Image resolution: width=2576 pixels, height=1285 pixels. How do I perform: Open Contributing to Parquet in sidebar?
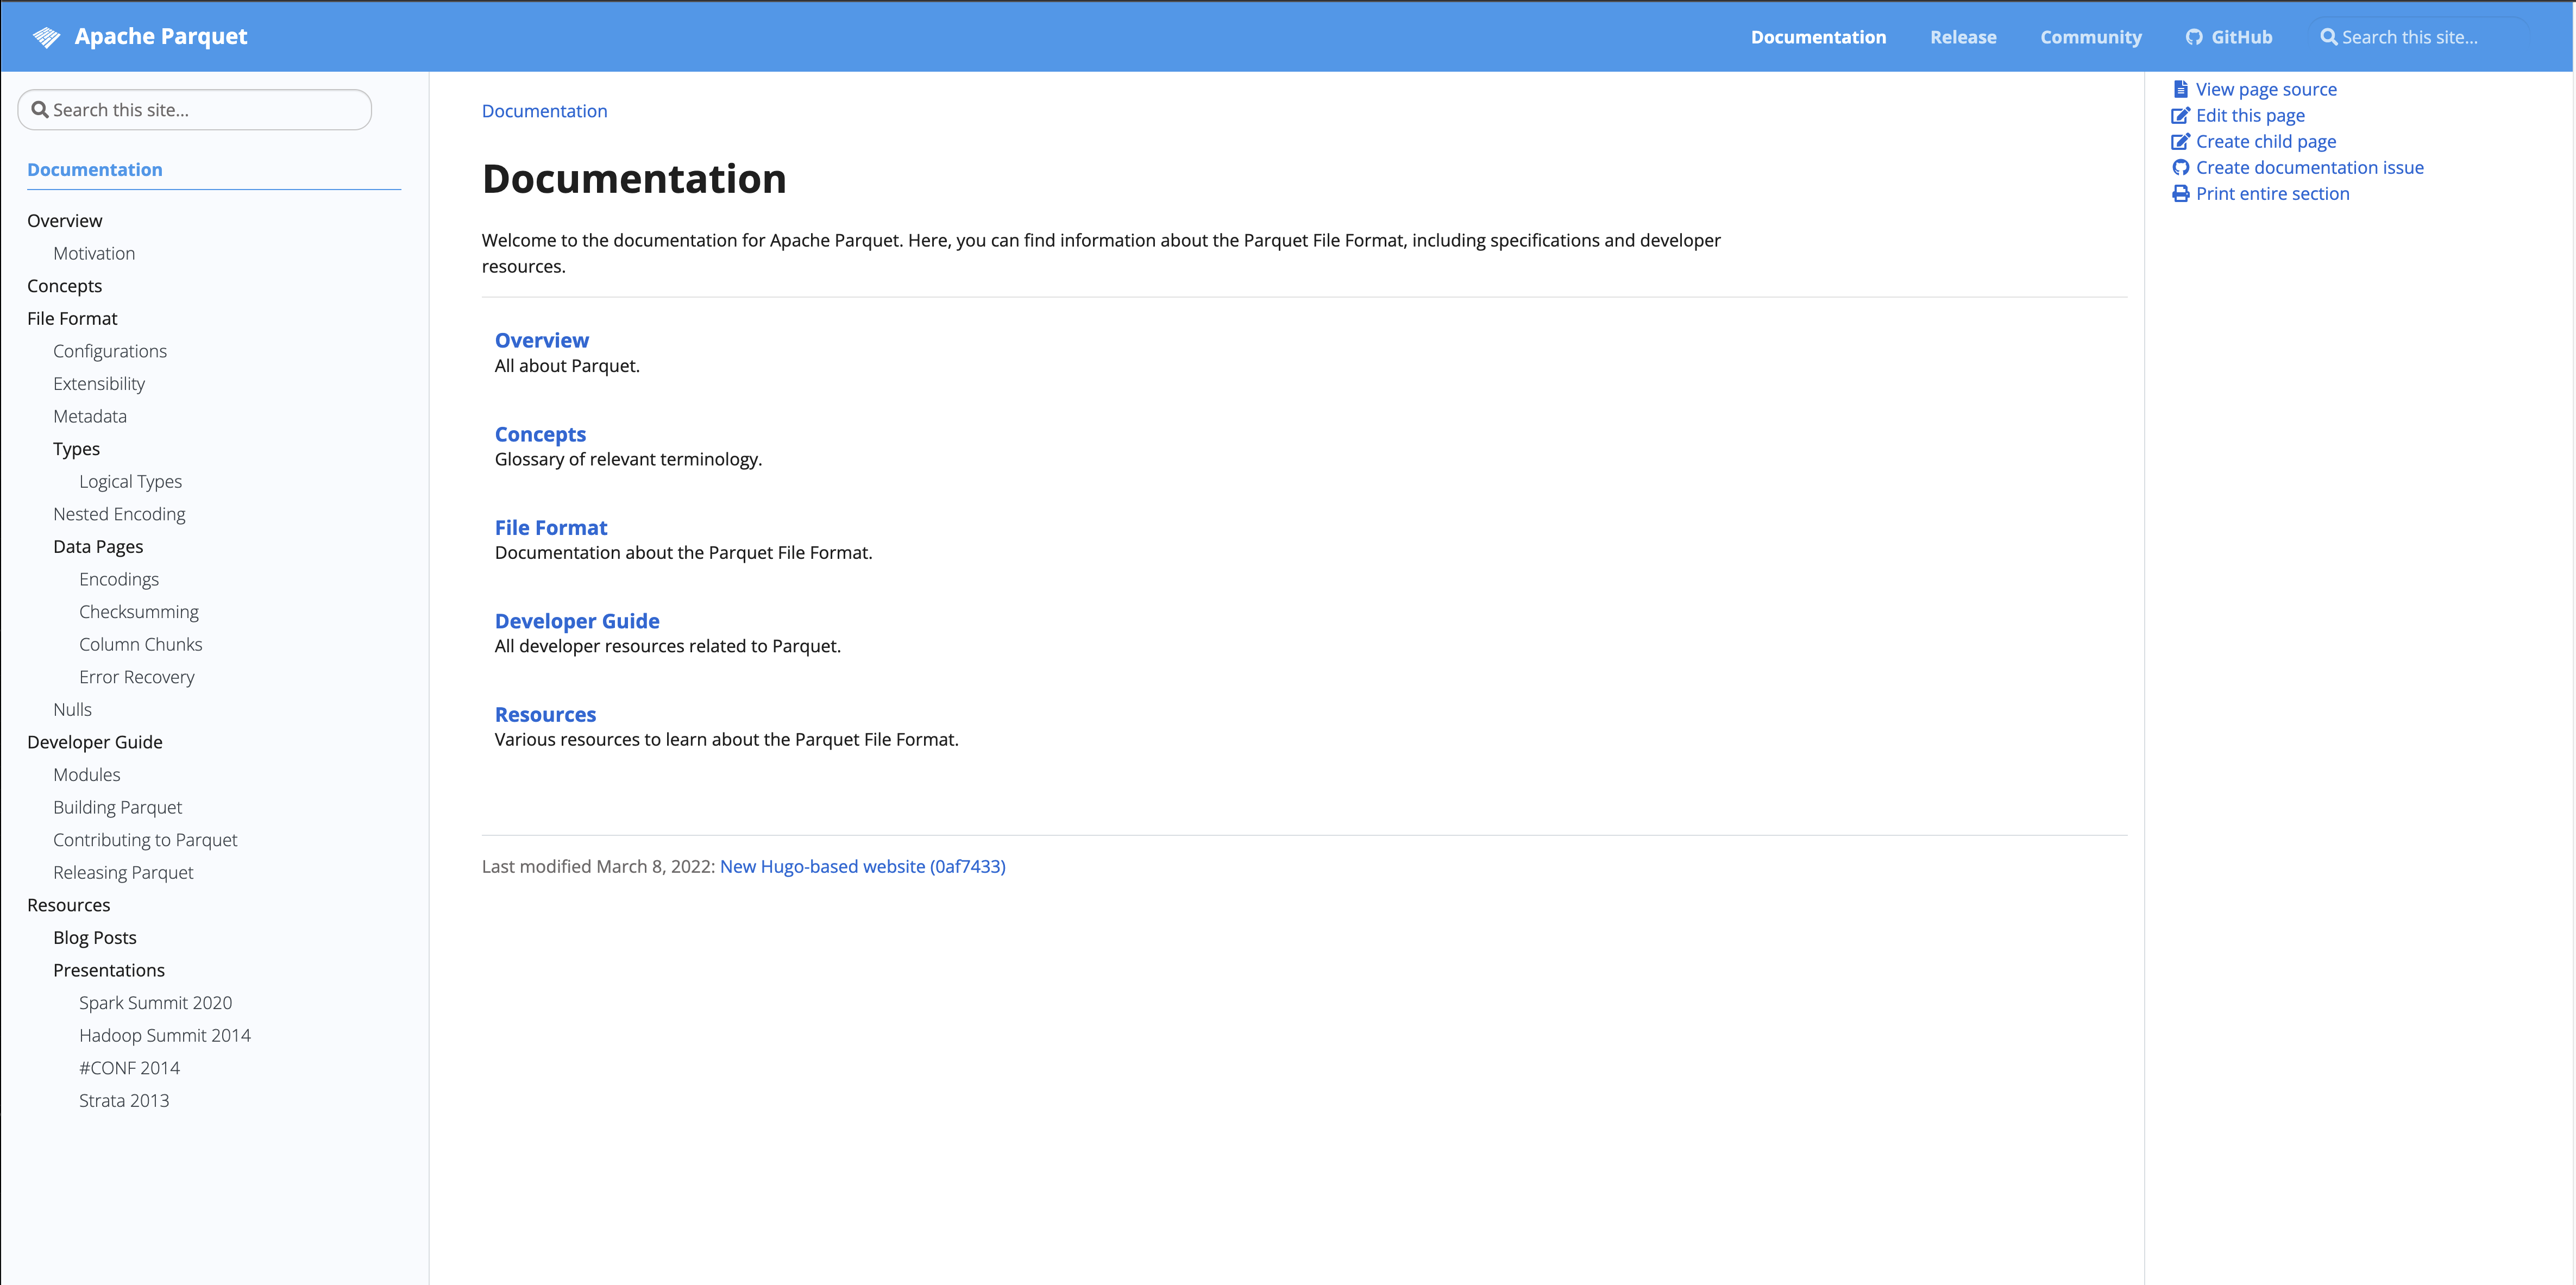click(x=145, y=840)
